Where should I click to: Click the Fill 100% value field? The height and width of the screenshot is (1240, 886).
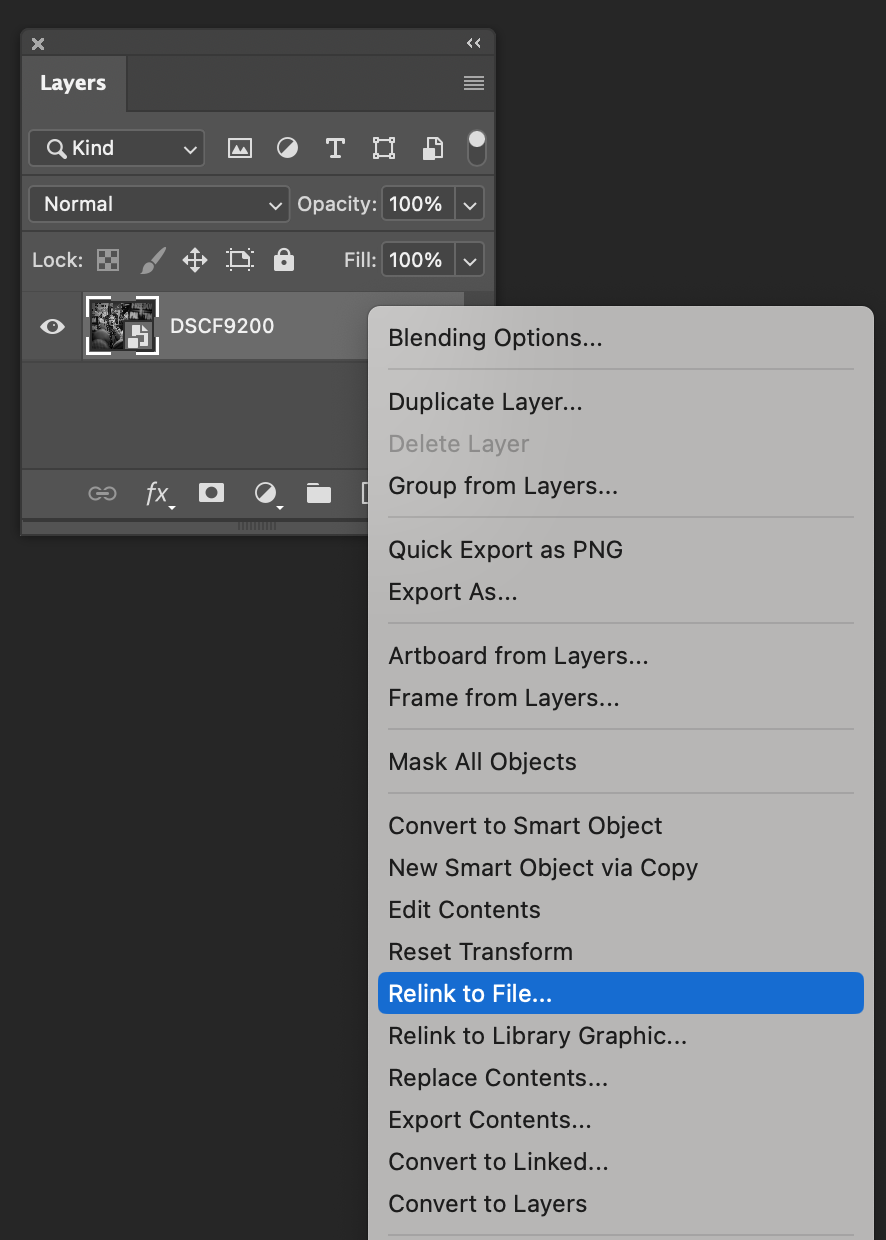(x=416, y=260)
